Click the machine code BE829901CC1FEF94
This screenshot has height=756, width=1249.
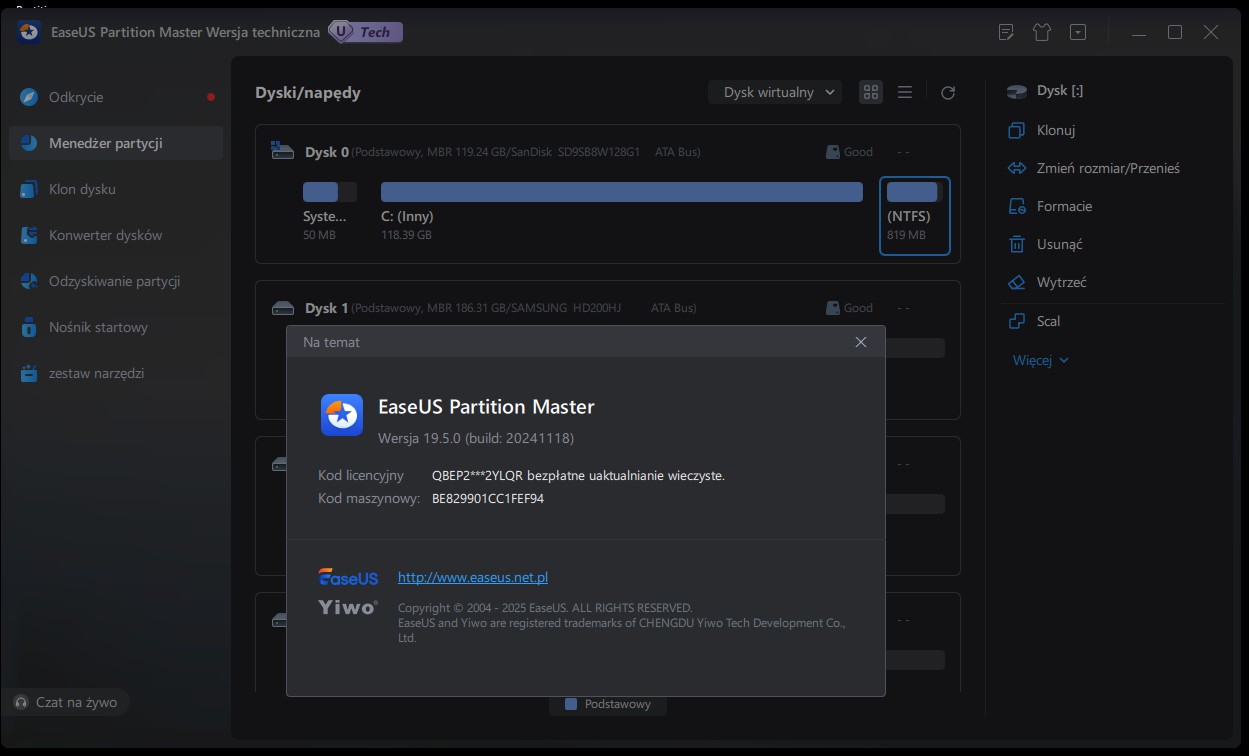pos(488,498)
